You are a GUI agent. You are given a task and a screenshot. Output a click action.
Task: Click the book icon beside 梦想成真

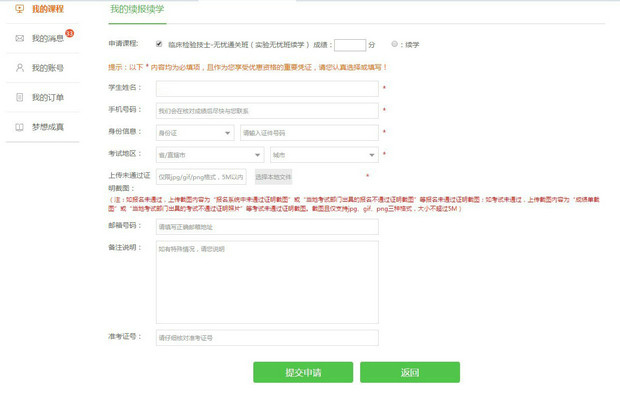(19, 127)
